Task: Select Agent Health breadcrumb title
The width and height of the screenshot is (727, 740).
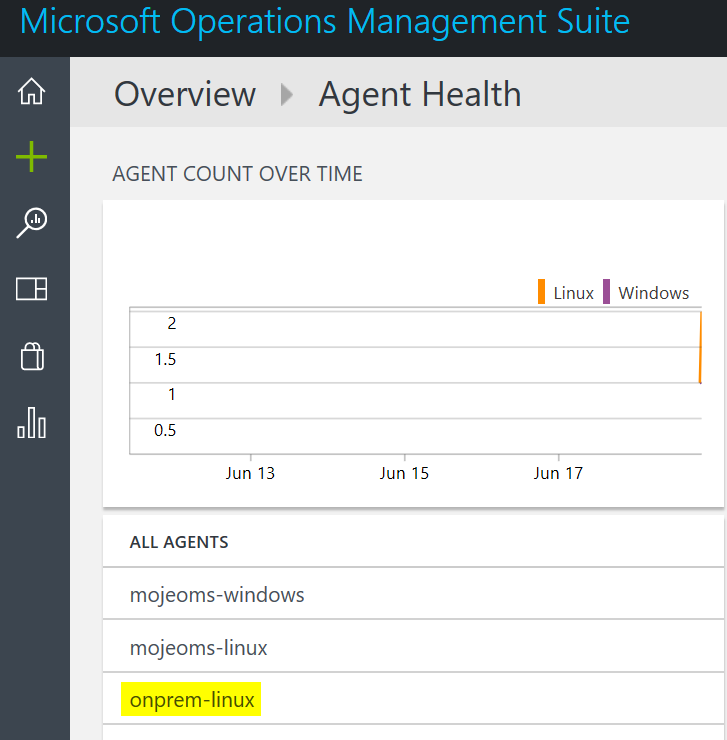Action: tap(420, 94)
